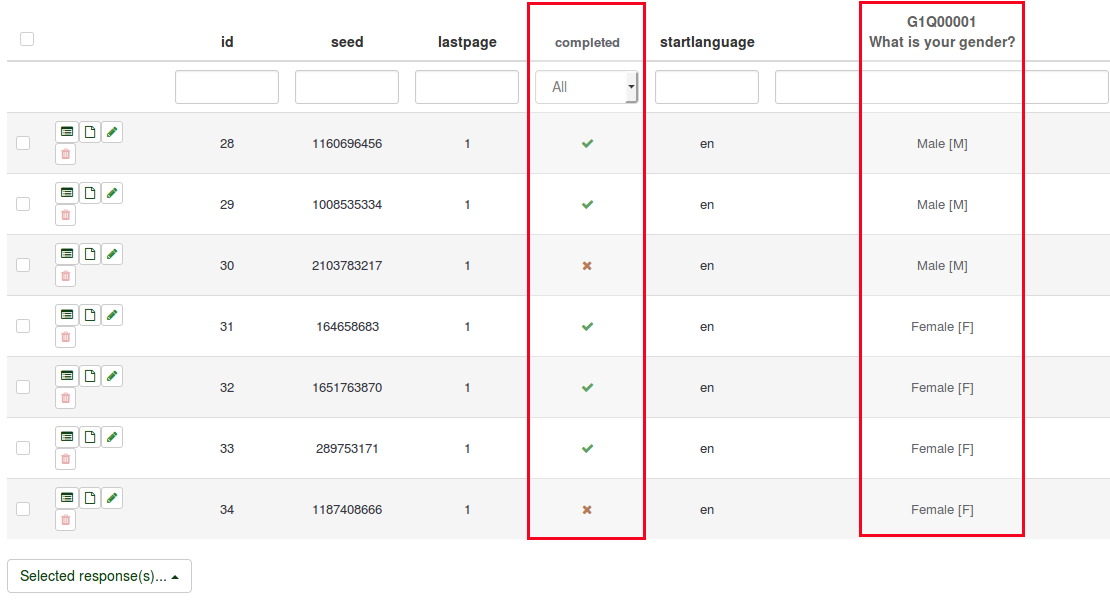
Task: Open the document icon for response 28
Action: point(90,132)
